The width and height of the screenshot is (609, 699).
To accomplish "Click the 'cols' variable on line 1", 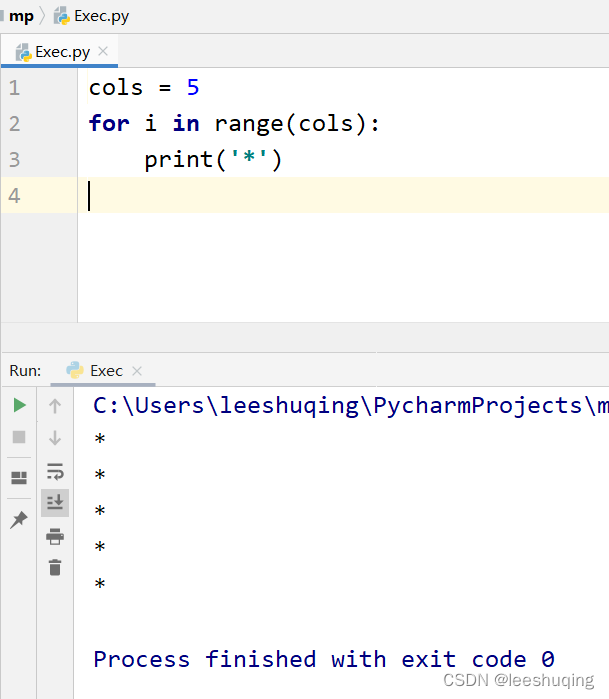I will point(116,87).
